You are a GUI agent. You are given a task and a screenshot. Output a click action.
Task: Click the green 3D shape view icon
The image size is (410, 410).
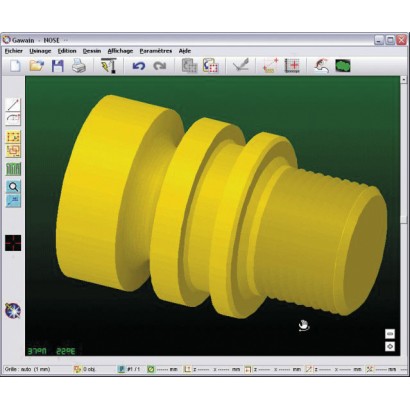pos(343,66)
